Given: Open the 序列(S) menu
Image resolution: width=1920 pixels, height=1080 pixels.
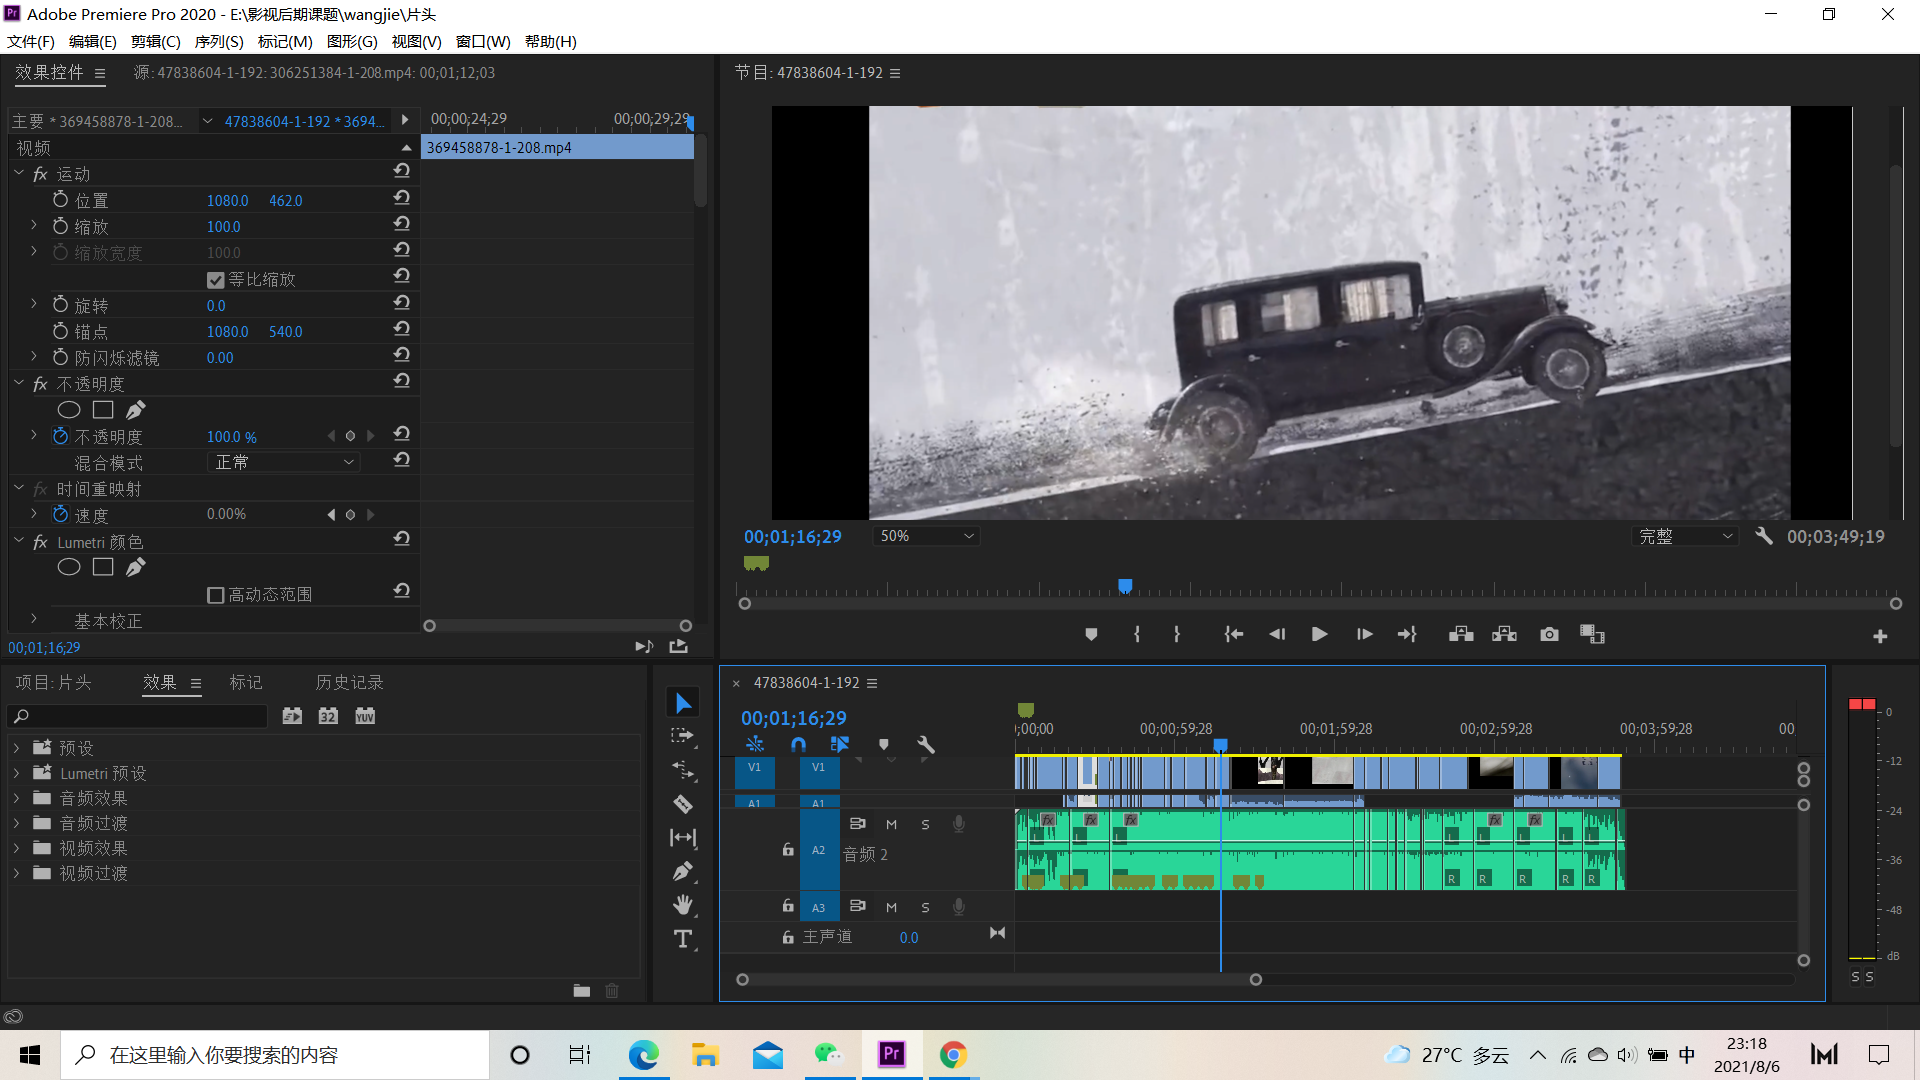Looking at the screenshot, I should pos(218,41).
